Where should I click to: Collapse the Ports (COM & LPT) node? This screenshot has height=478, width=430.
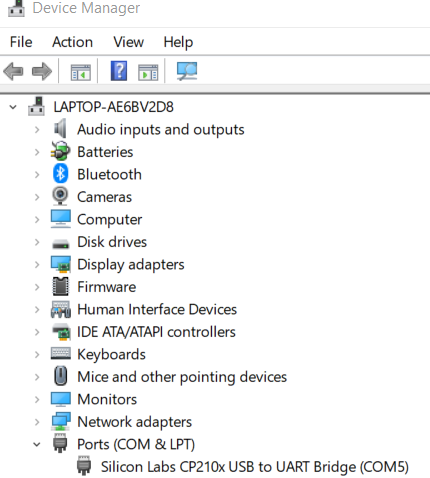coord(37,444)
